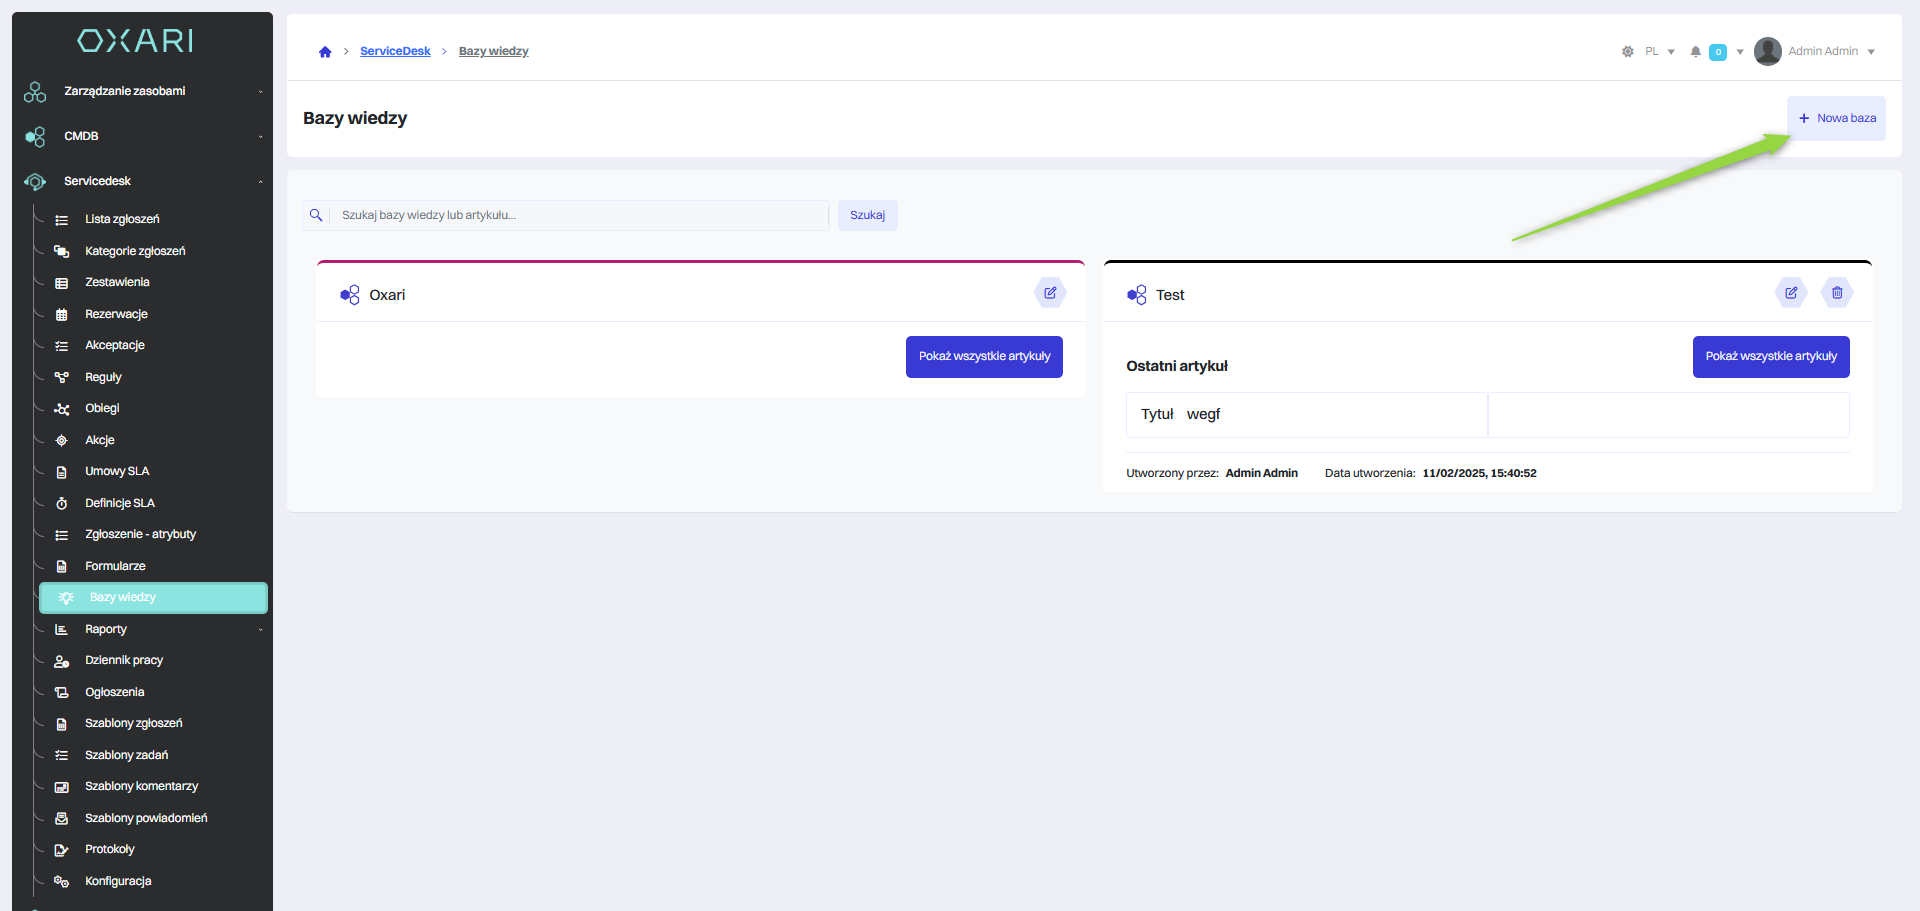Edit the Test knowledge base
1920x911 pixels.
pos(1791,293)
